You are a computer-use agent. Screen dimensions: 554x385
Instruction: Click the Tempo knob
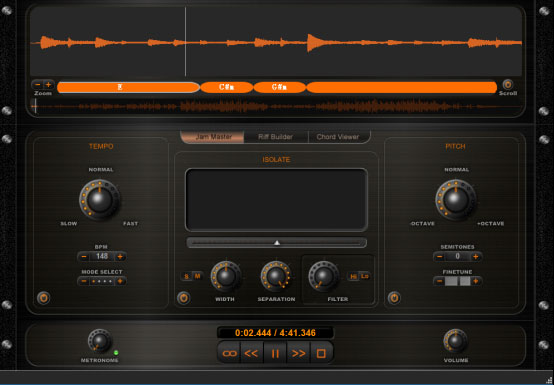point(100,200)
